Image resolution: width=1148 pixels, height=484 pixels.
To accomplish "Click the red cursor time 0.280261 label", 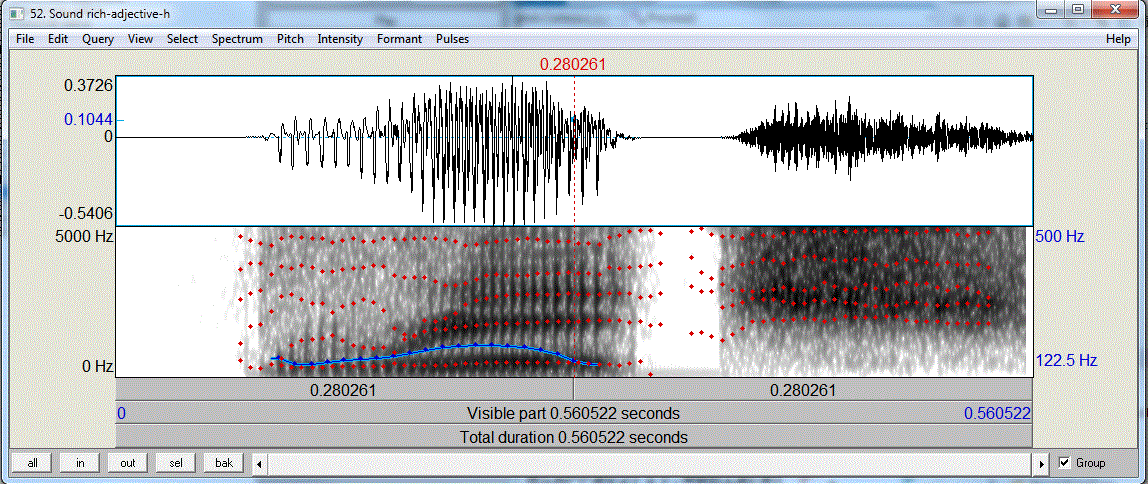I will pyautogui.click(x=573, y=64).
